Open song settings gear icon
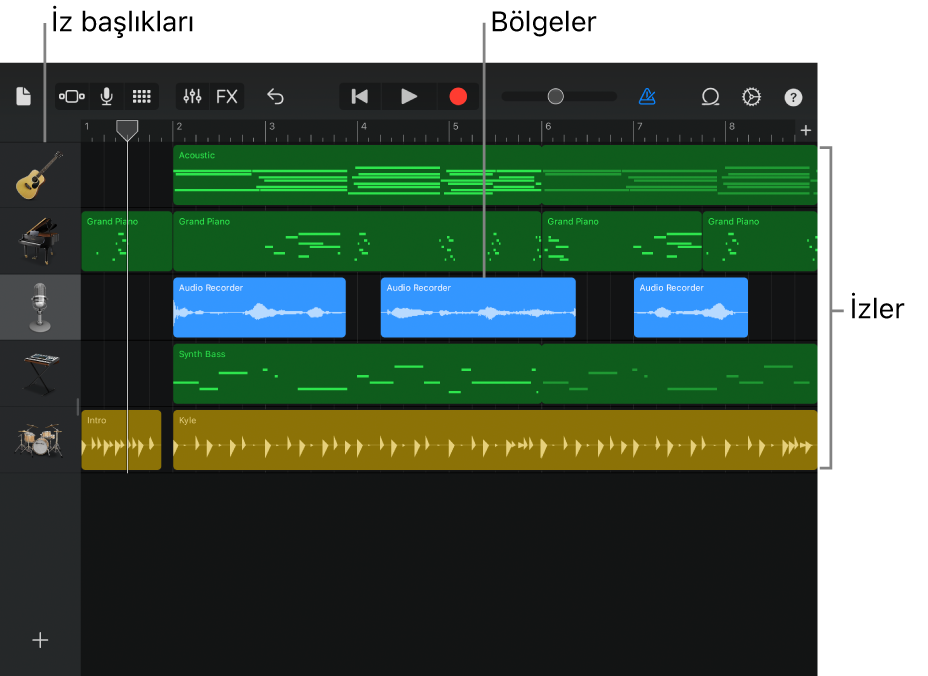 point(751,96)
